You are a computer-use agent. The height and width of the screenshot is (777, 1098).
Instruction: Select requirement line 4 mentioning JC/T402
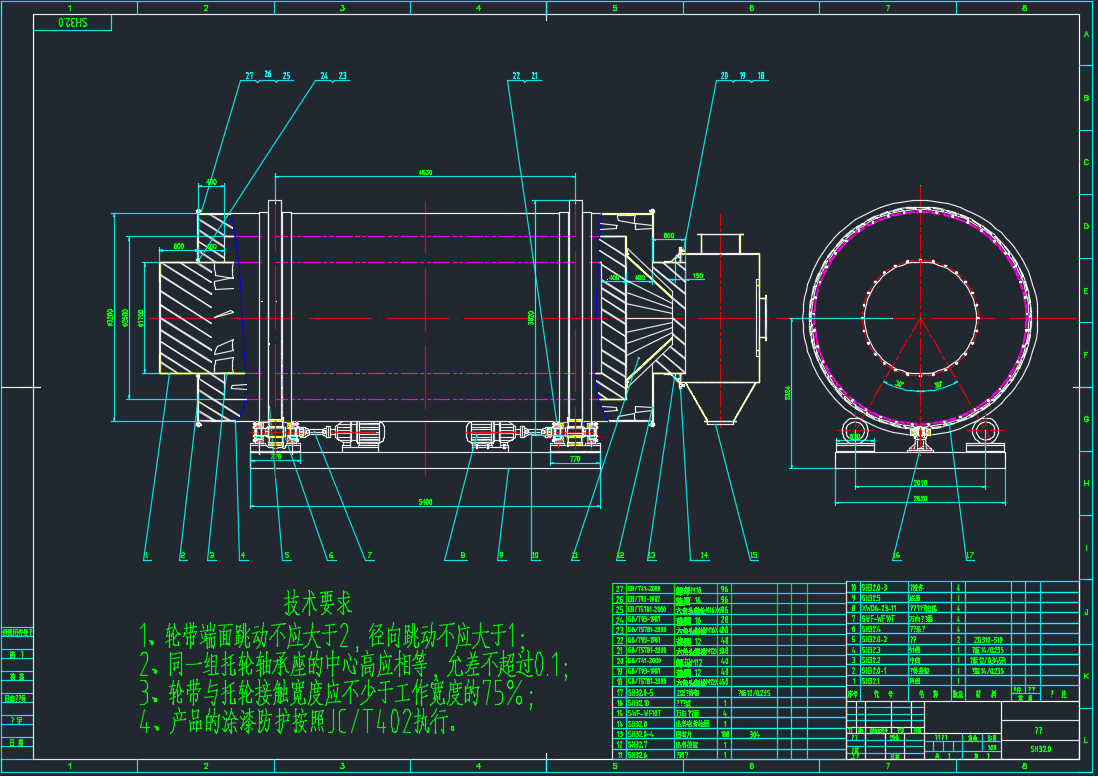point(300,722)
